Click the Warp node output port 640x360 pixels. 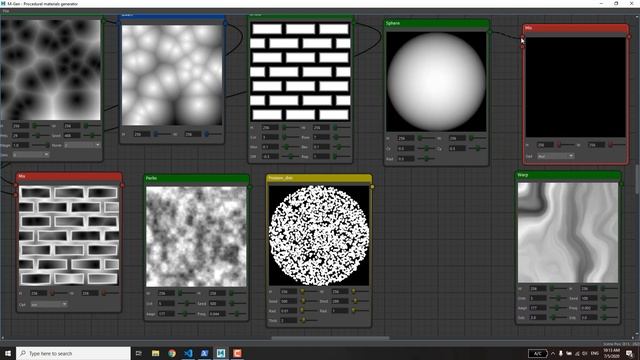[621, 184]
